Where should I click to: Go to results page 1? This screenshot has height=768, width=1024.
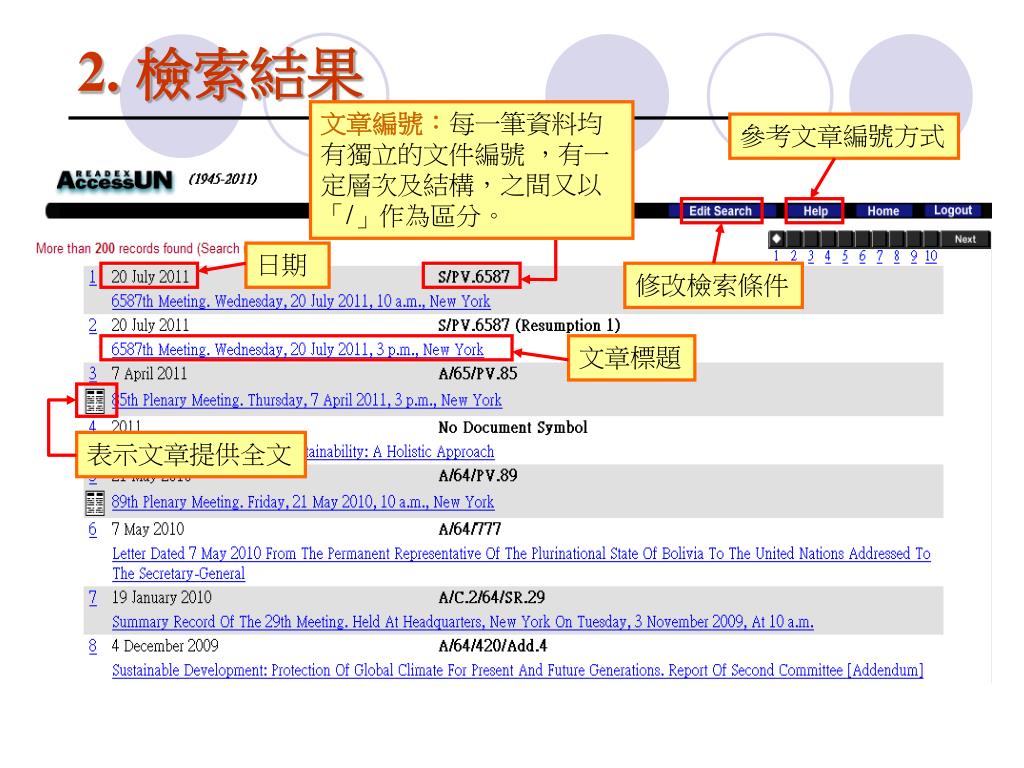click(x=776, y=256)
